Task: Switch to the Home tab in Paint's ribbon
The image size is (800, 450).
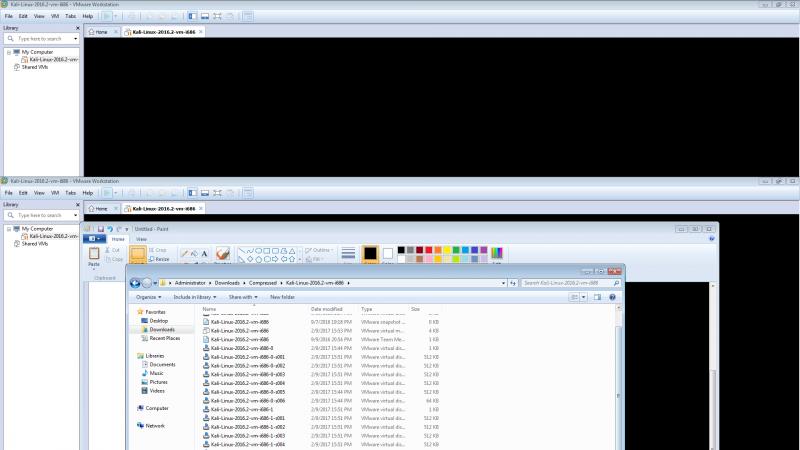Action: (118, 239)
